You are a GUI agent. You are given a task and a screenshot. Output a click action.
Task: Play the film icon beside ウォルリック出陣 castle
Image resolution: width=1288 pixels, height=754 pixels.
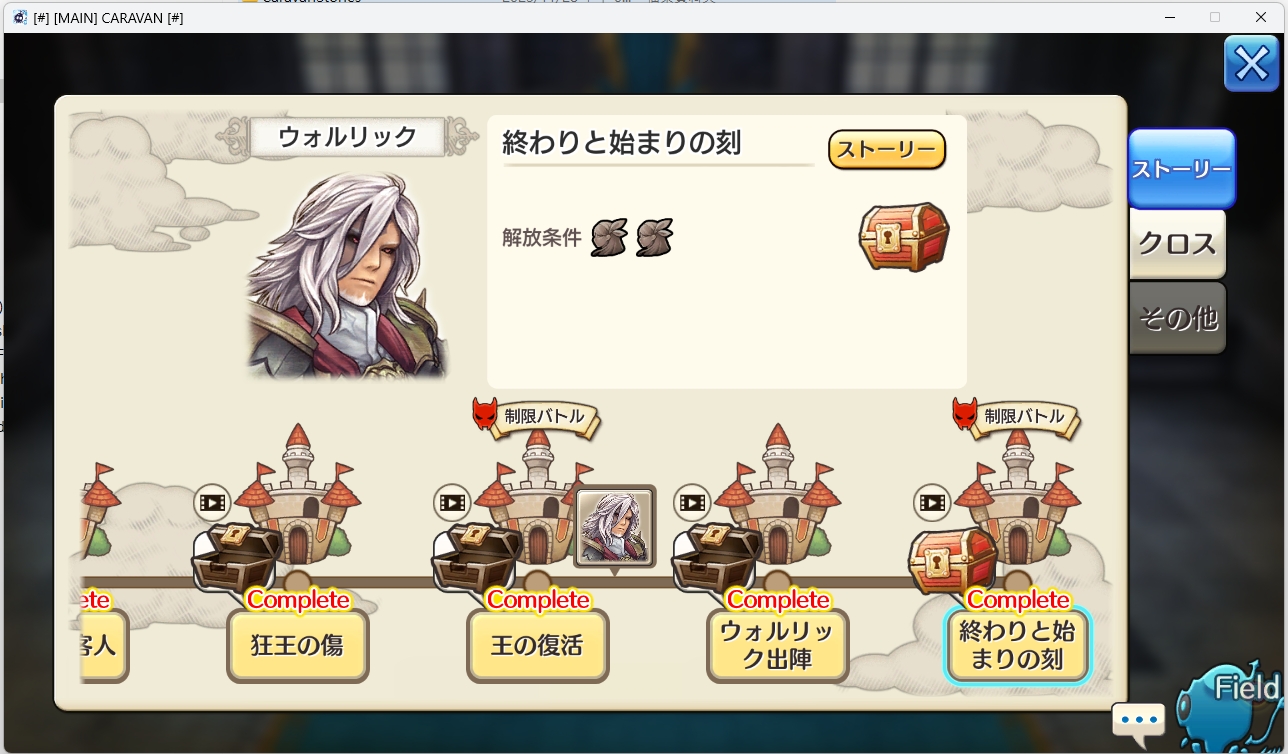tap(692, 502)
